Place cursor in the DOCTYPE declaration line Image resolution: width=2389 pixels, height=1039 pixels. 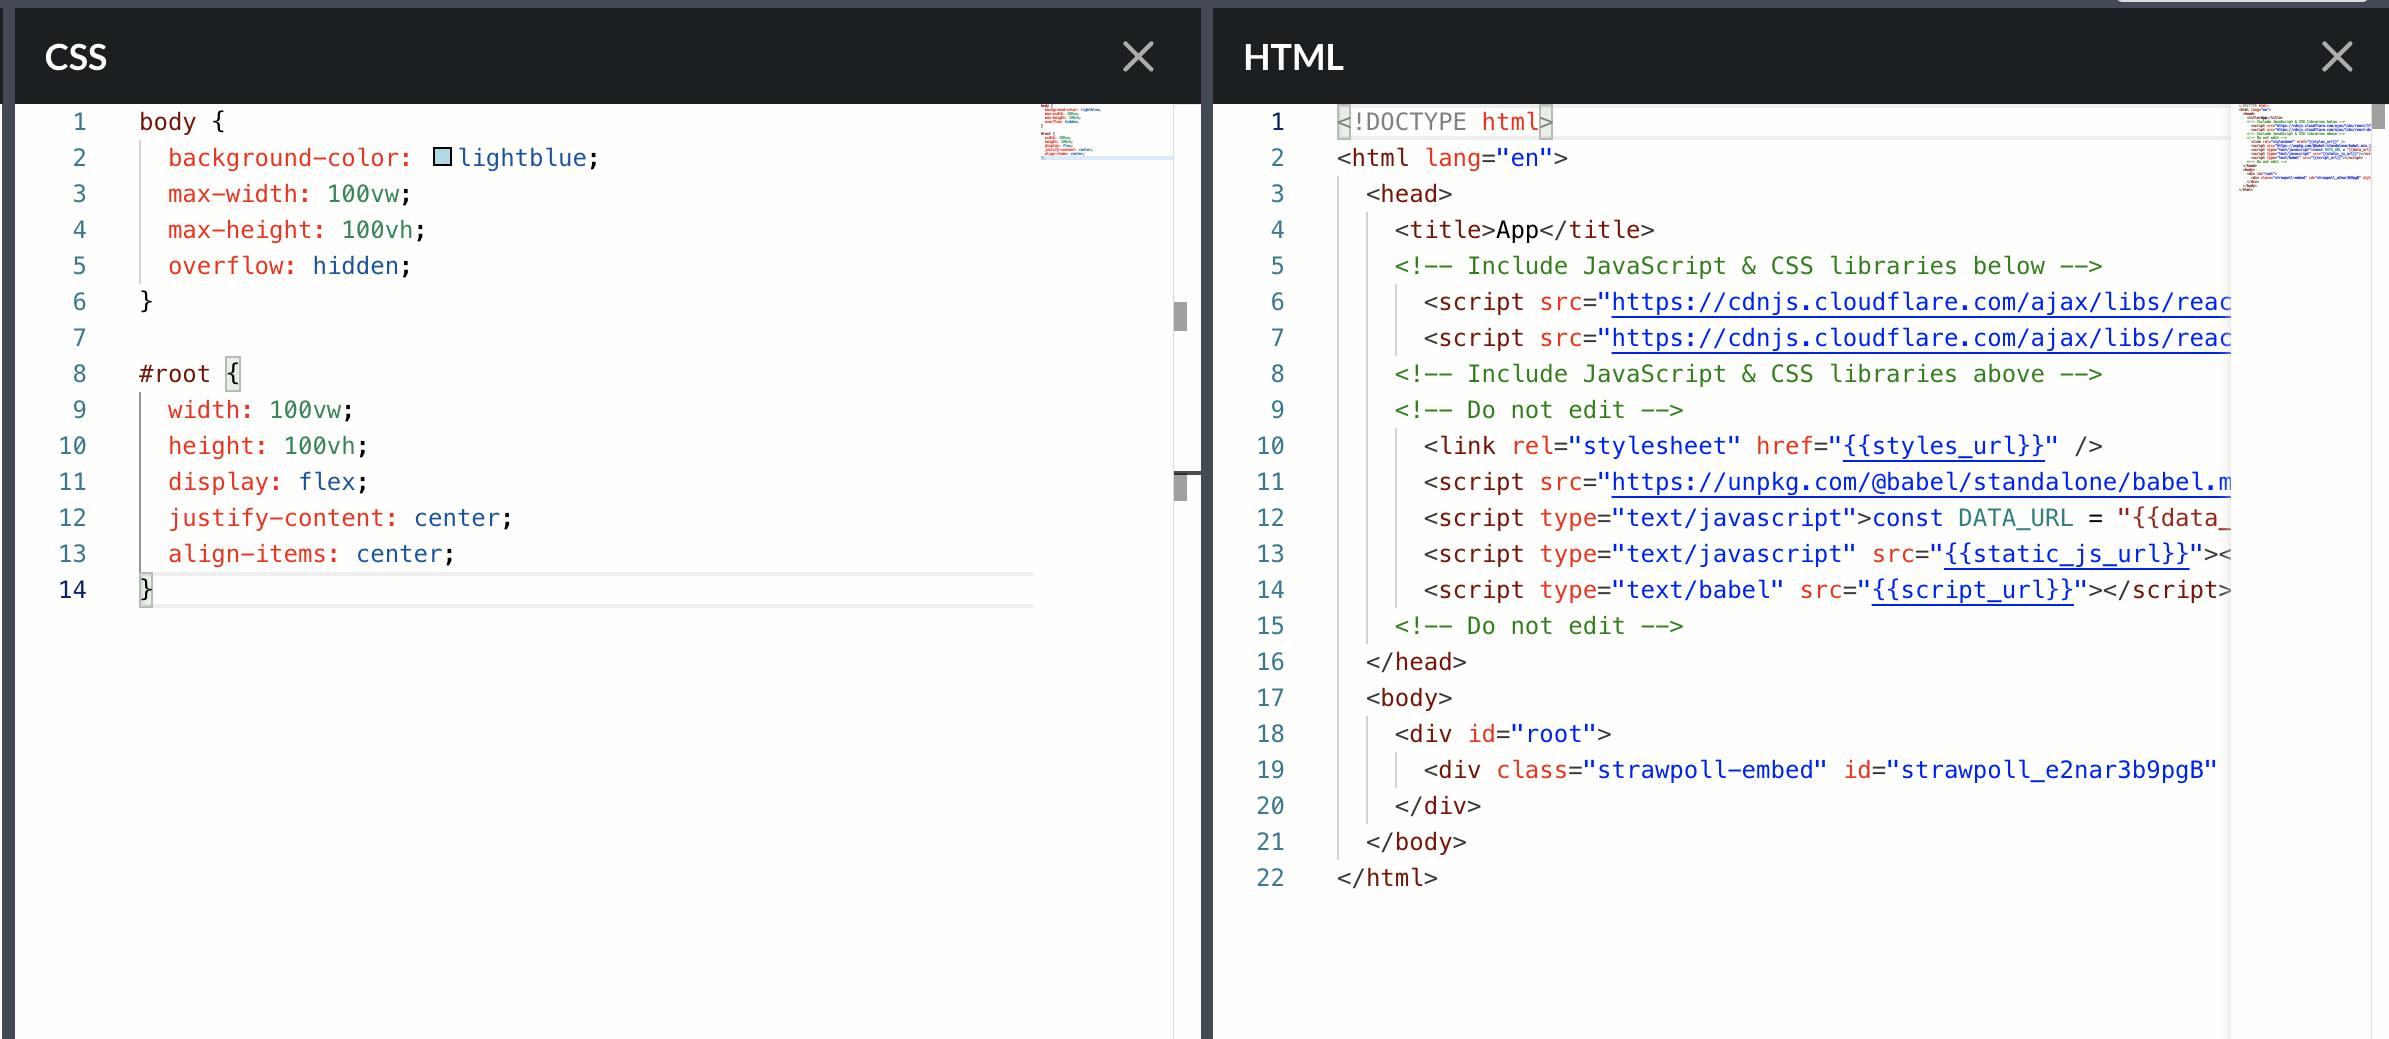coord(1440,122)
